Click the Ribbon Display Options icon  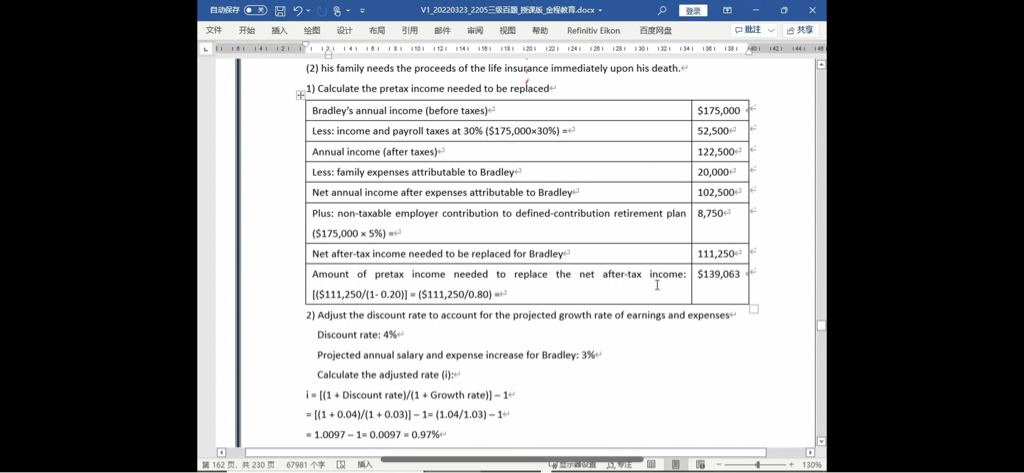(727, 10)
